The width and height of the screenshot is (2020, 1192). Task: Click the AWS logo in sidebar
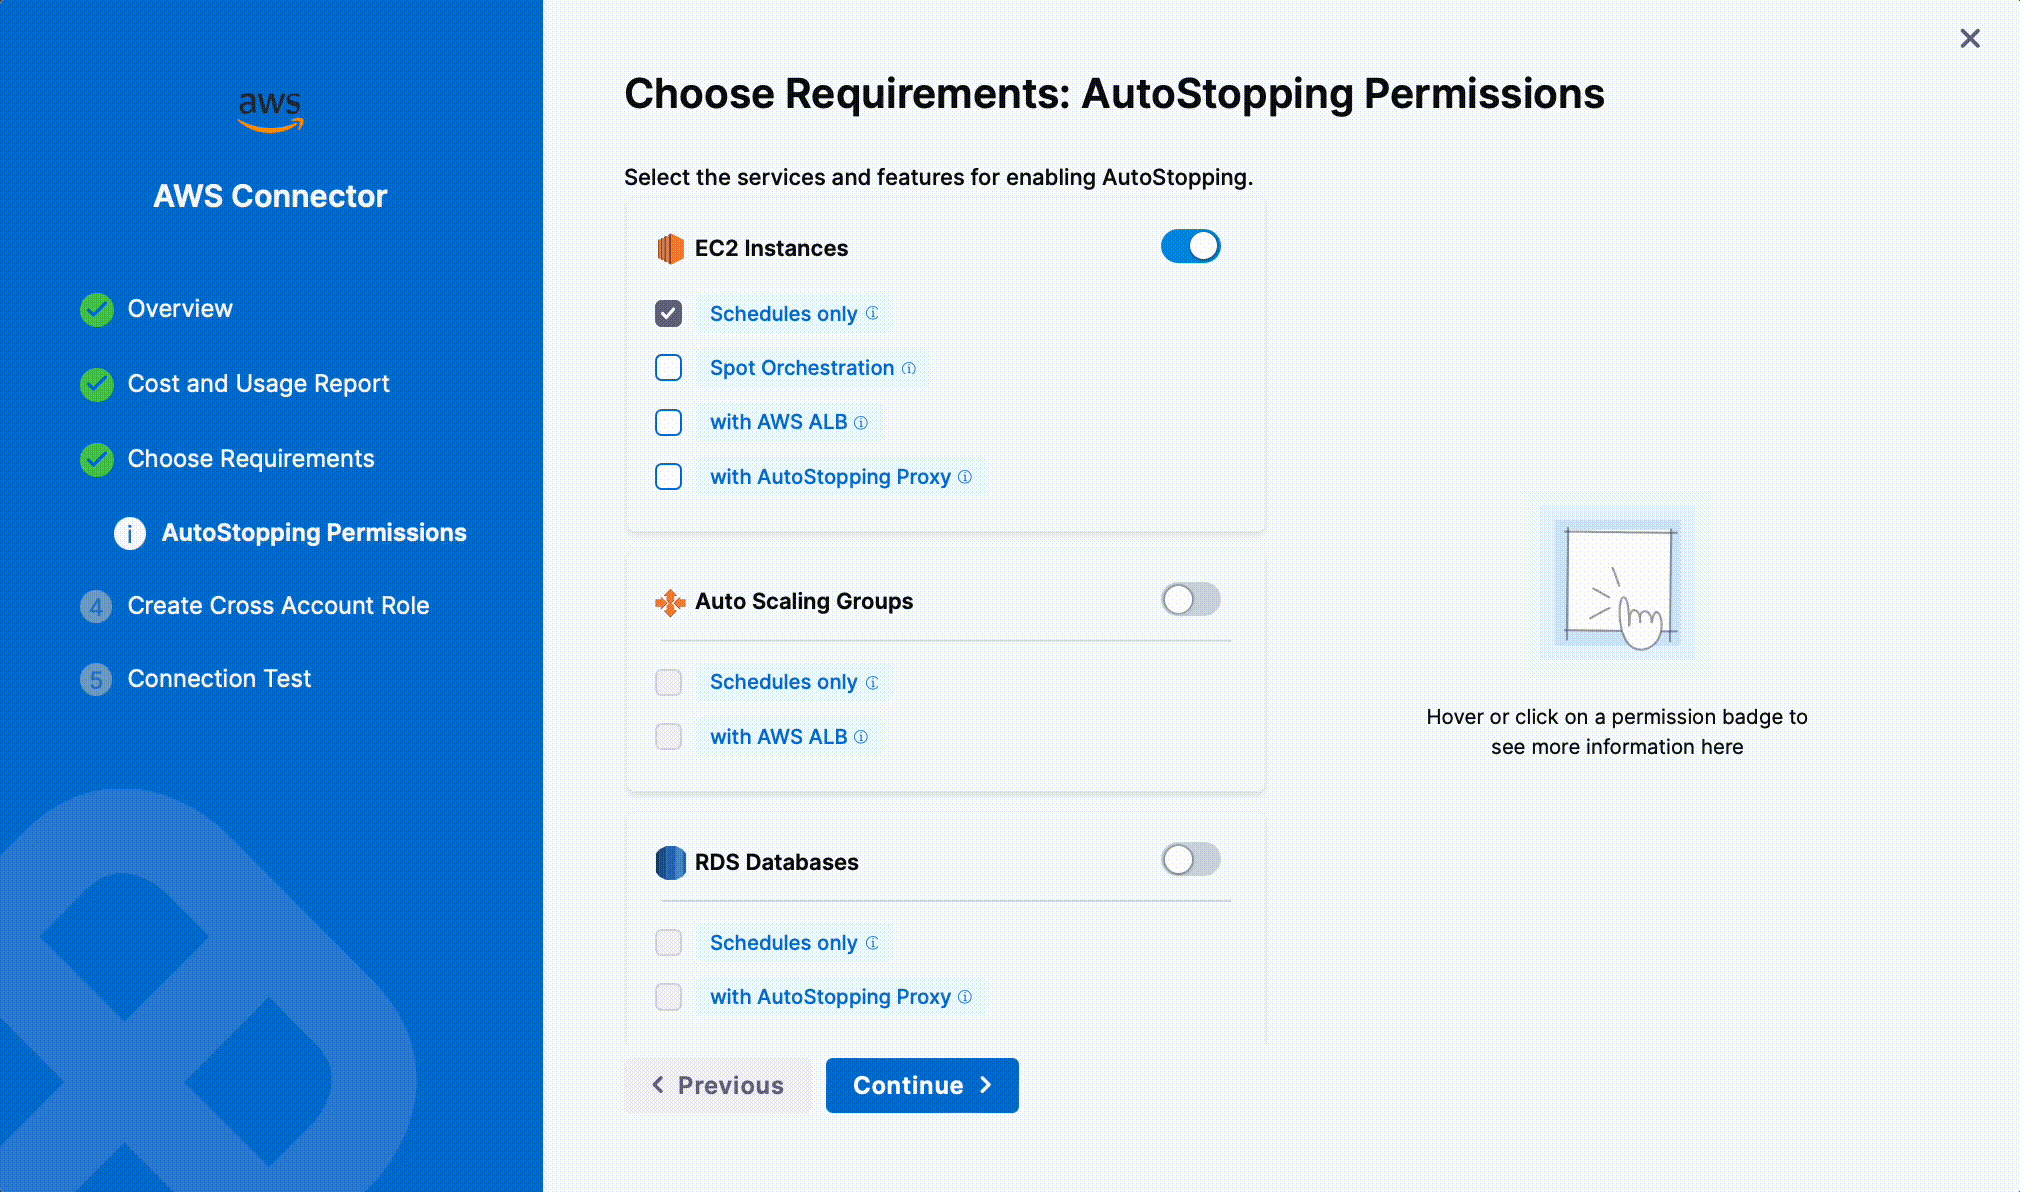pos(270,111)
